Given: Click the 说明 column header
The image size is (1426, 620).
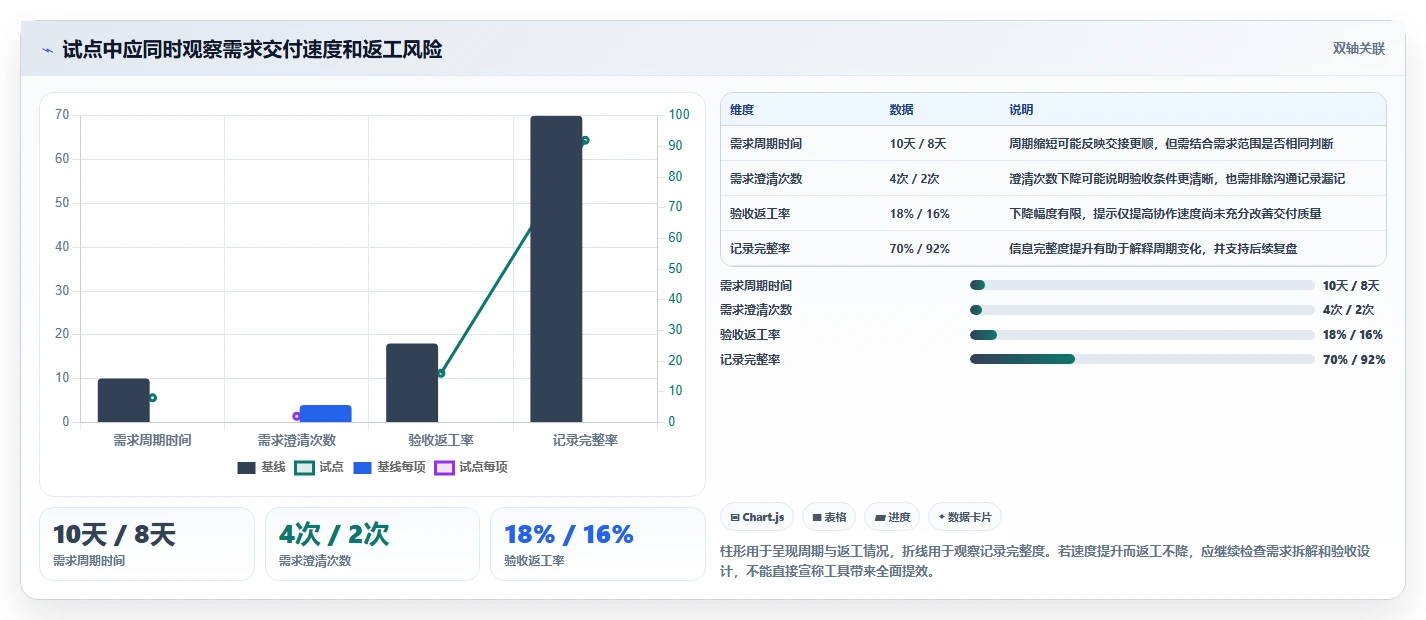Looking at the screenshot, I should [x=1021, y=110].
